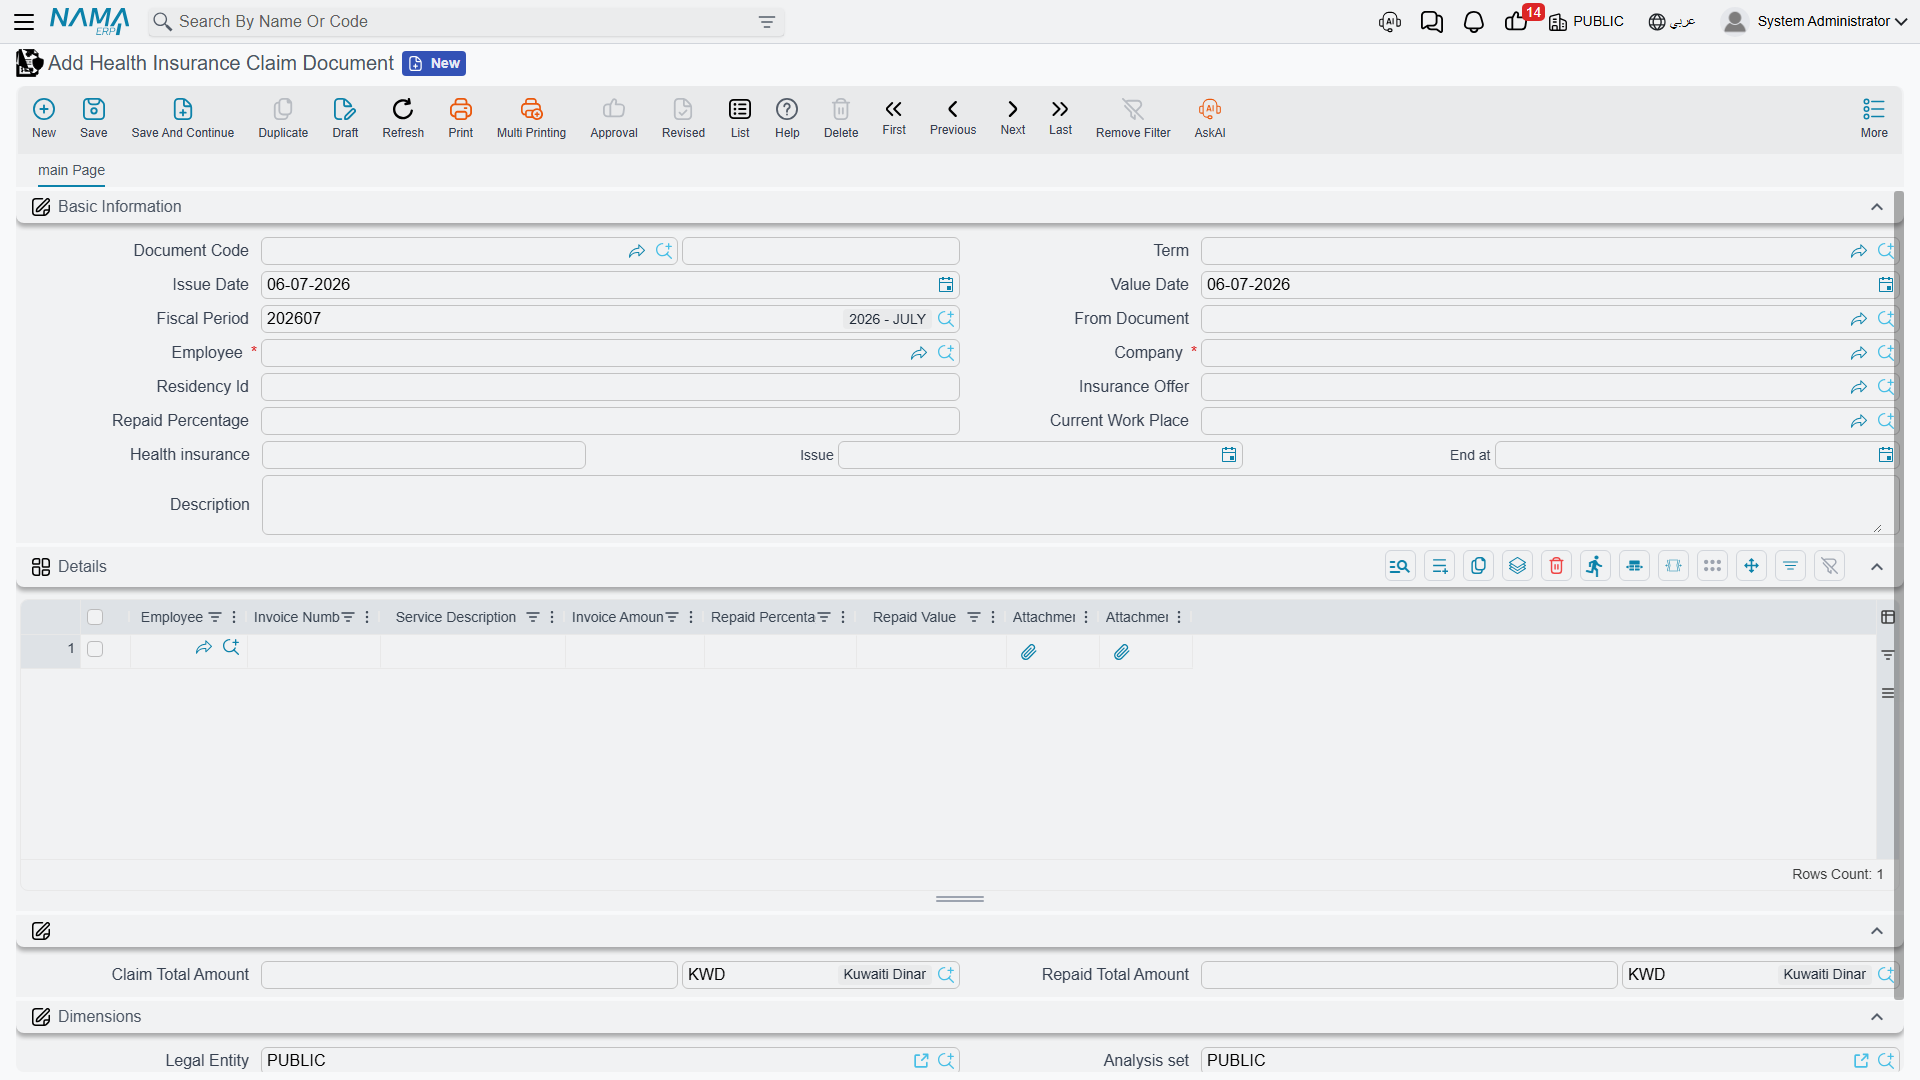Switch language to Arabic
The image size is (1920, 1080).
(1672, 21)
